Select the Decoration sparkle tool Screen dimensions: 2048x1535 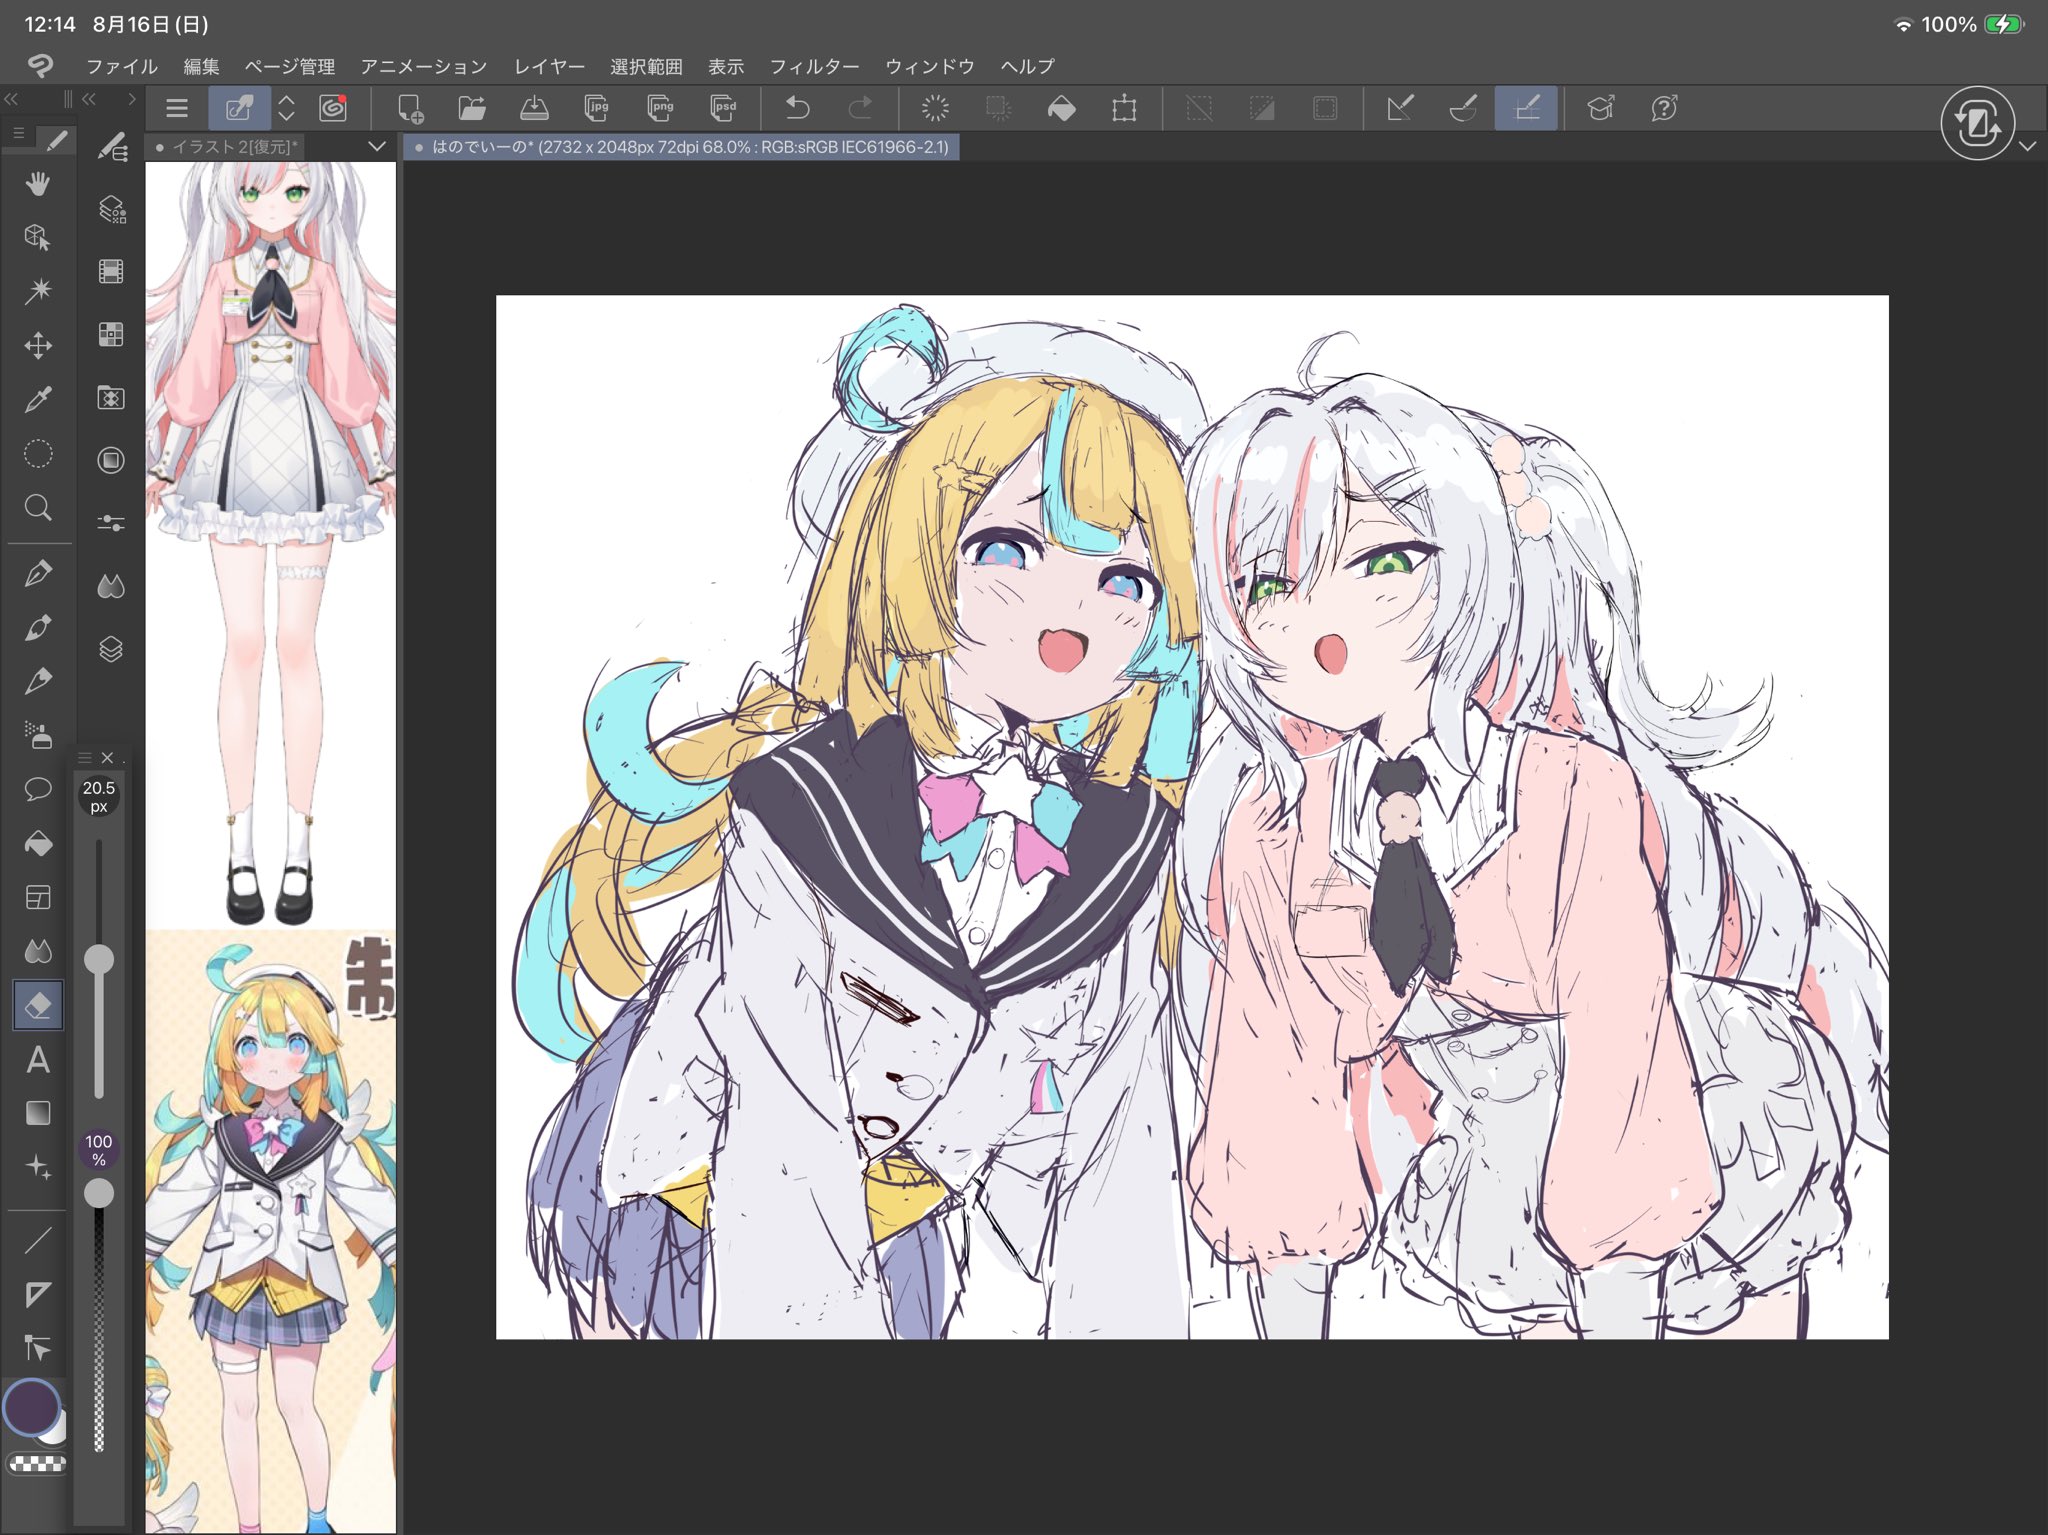point(38,1167)
